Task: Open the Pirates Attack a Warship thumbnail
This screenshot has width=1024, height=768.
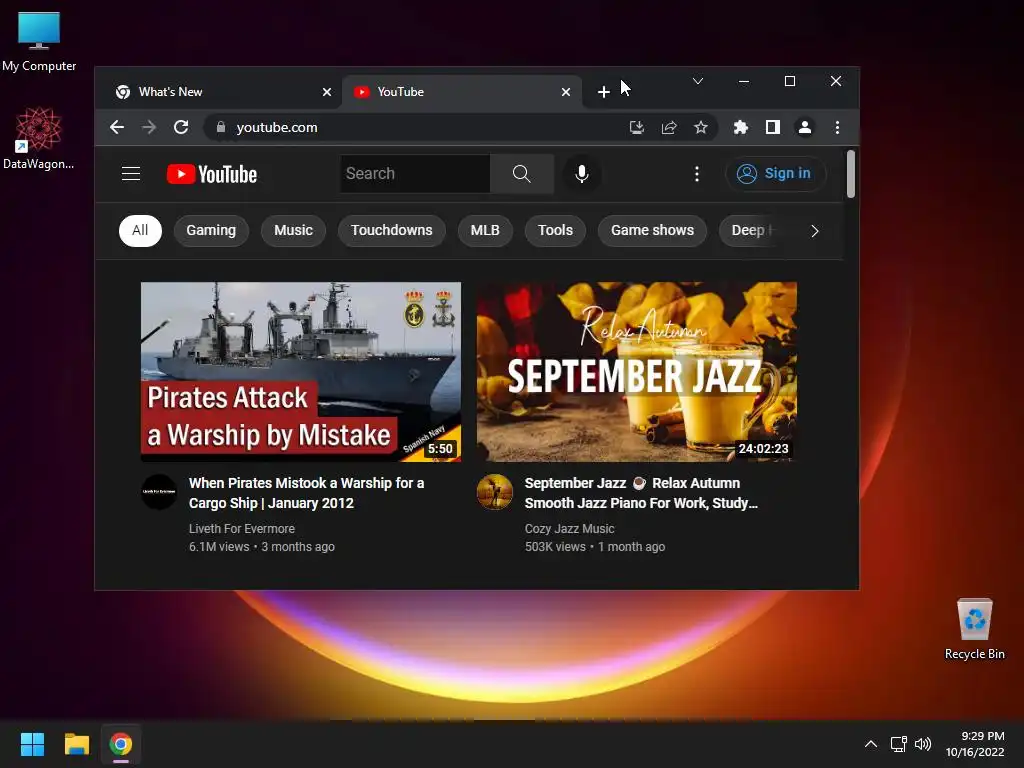Action: click(301, 372)
